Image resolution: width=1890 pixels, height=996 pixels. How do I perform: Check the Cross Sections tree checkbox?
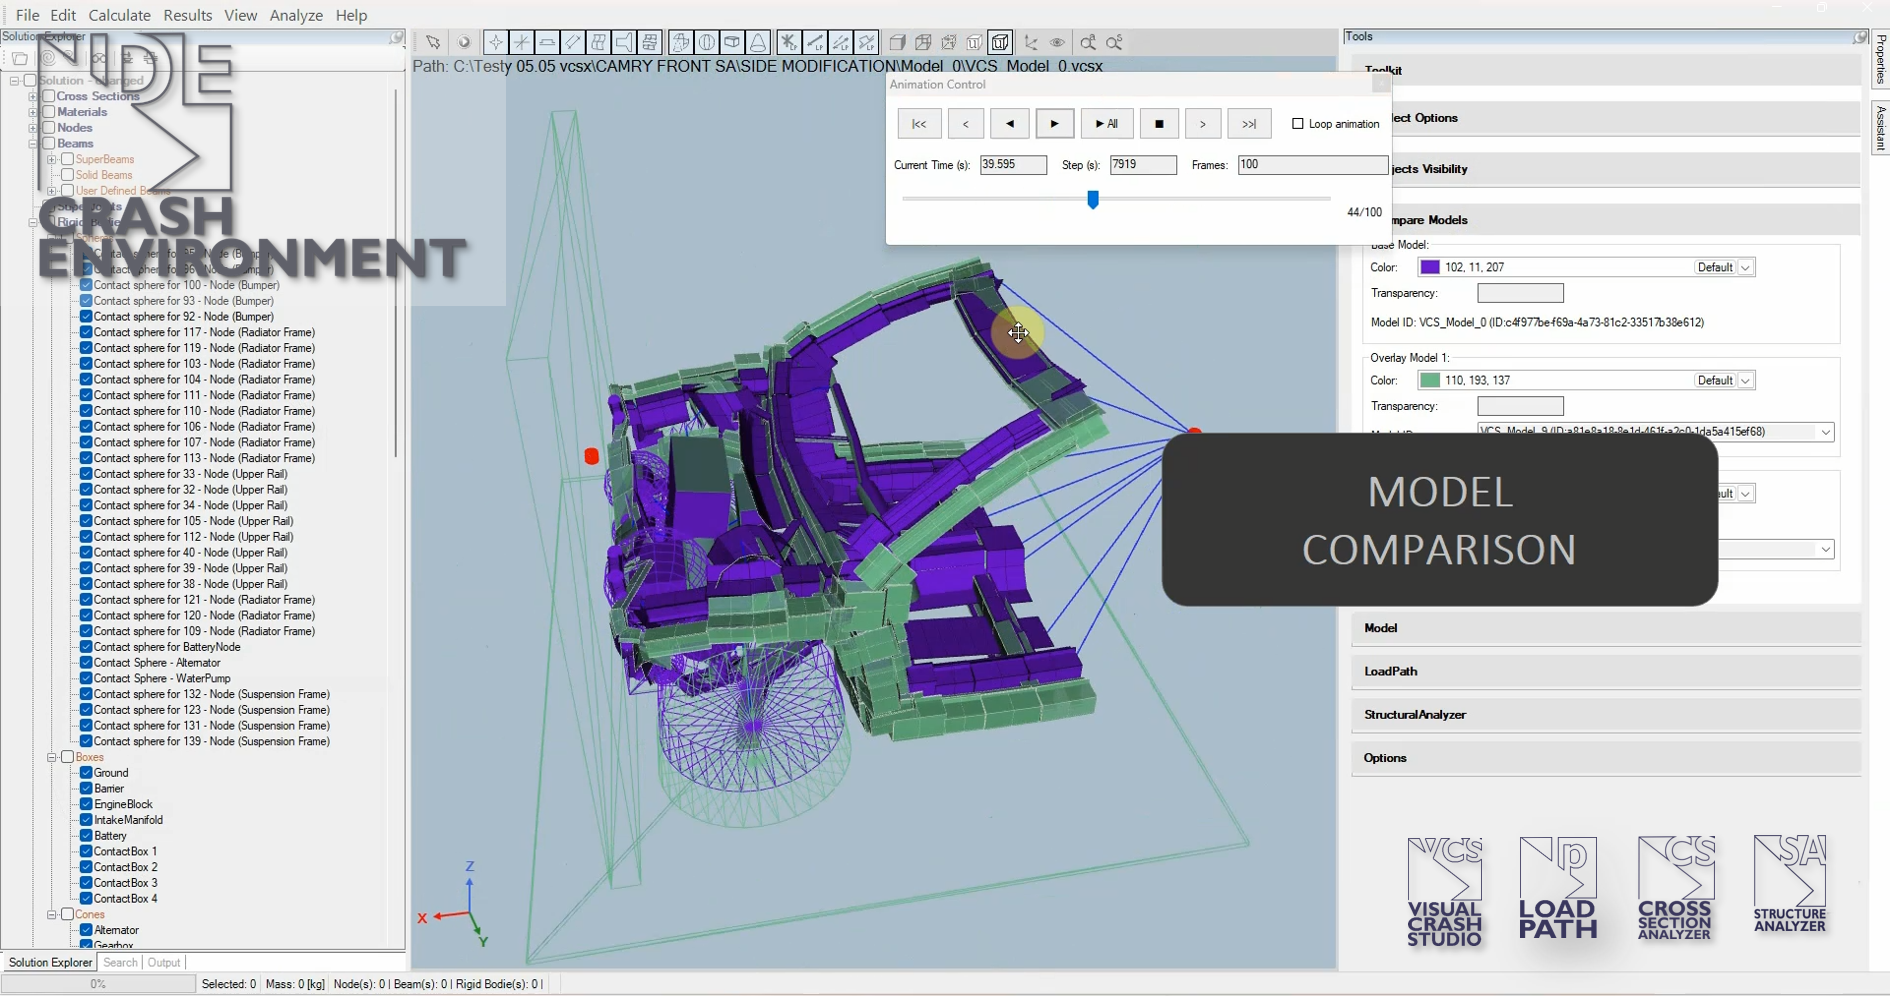(48, 96)
